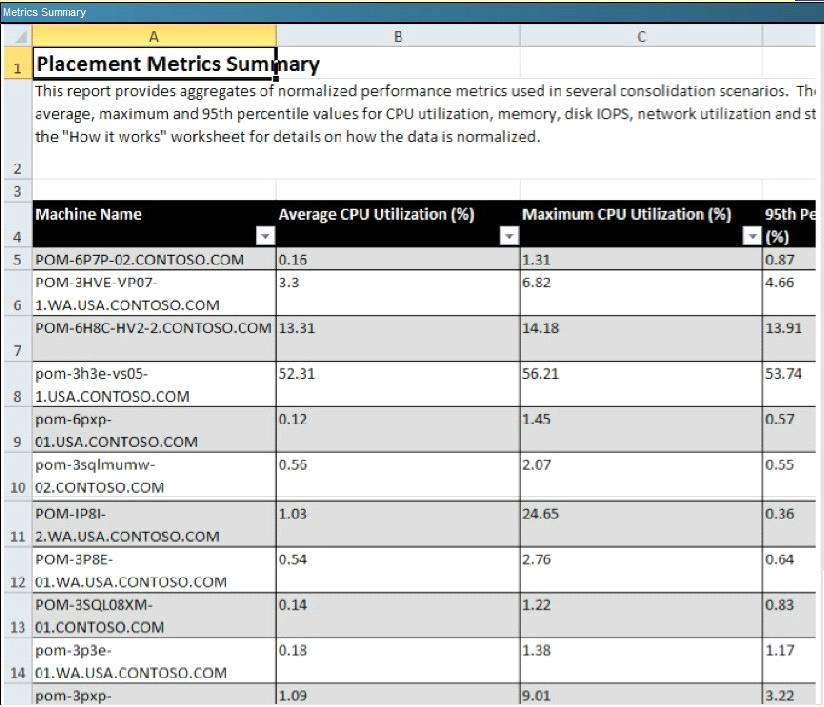This screenshot has width=824, height=707.
Task: Select cell POM-6P7P-02.CONTOSO.COM
Action: pyautogui.click(x=154, y=259)
